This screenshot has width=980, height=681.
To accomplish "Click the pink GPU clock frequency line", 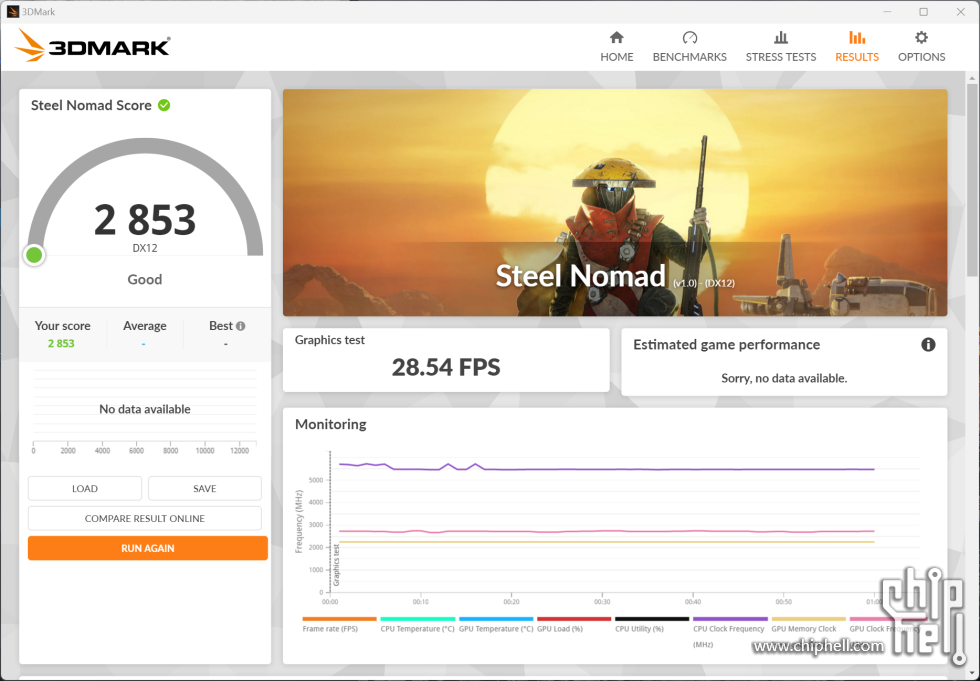I will (606, 532).
